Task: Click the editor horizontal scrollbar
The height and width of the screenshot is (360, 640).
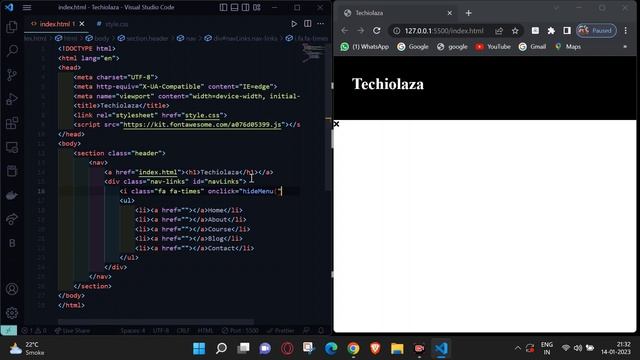Action: point(156,322)
